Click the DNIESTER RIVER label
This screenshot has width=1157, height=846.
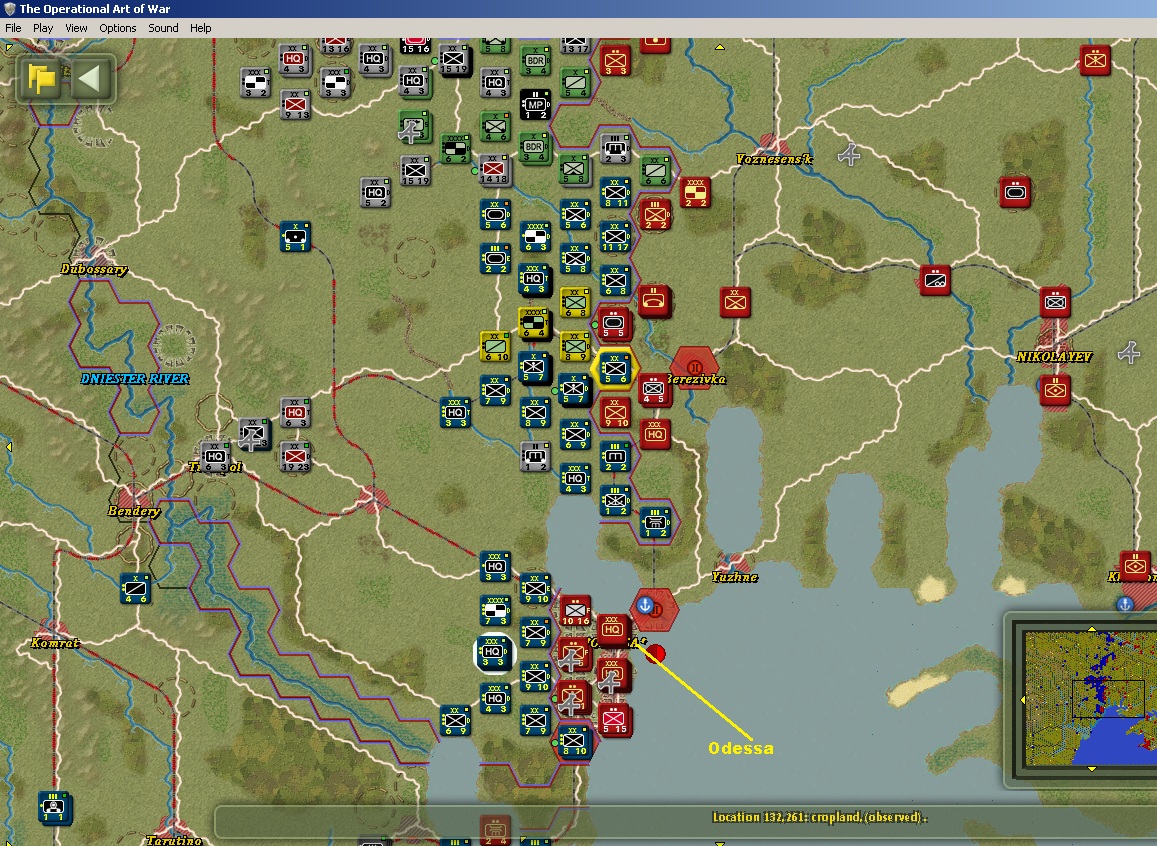[x=135, y=379]
